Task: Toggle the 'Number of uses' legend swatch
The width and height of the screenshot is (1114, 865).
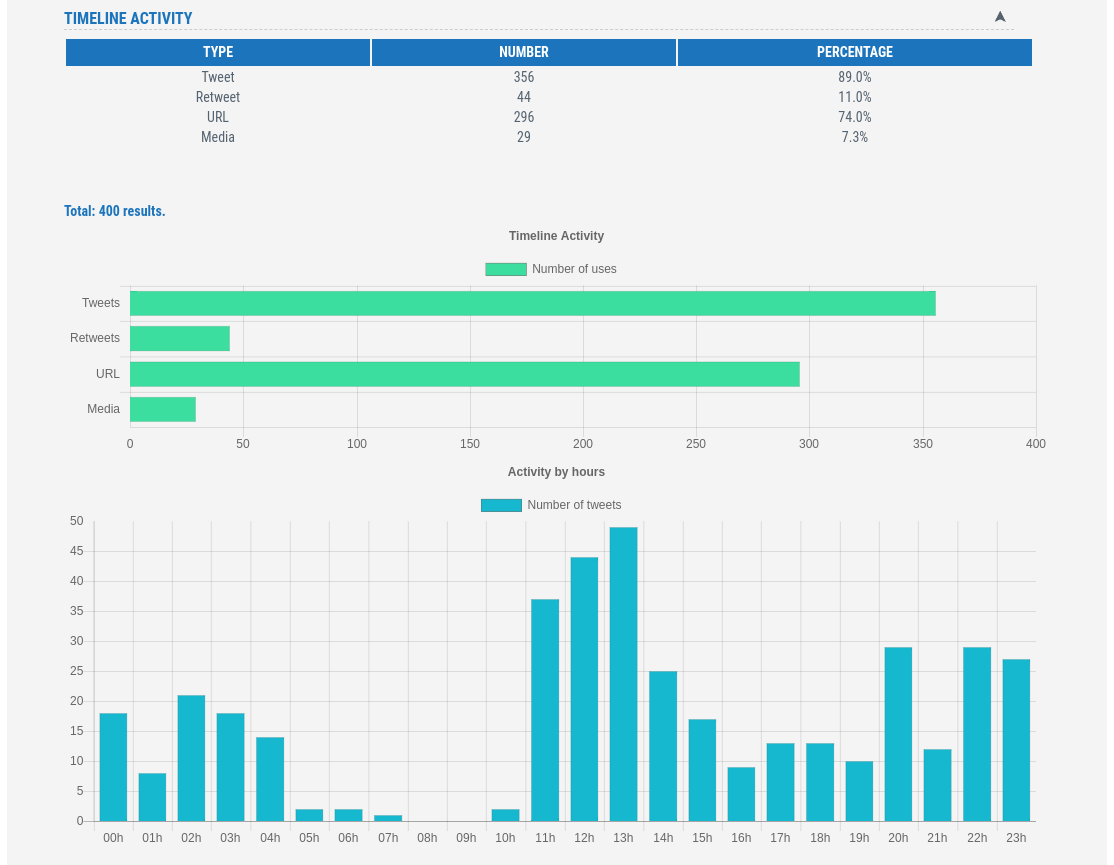Action: tap(505, 269)
